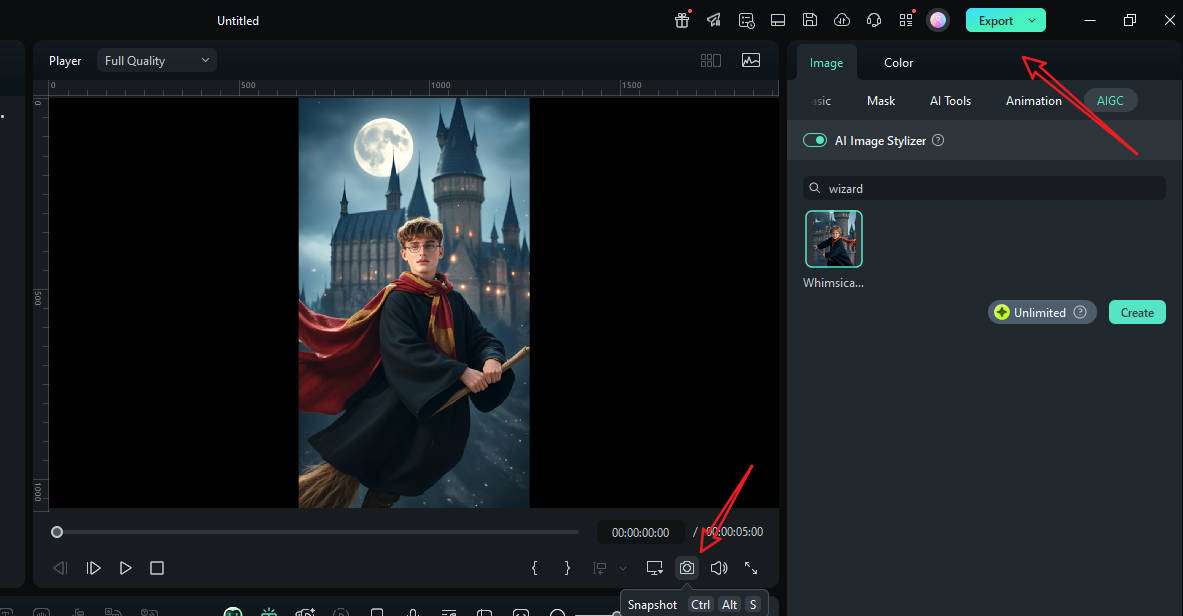The image size is (1183, 616).
Task: Click the current timecode 00:00:00:00
Action: (x=640, y=532)
